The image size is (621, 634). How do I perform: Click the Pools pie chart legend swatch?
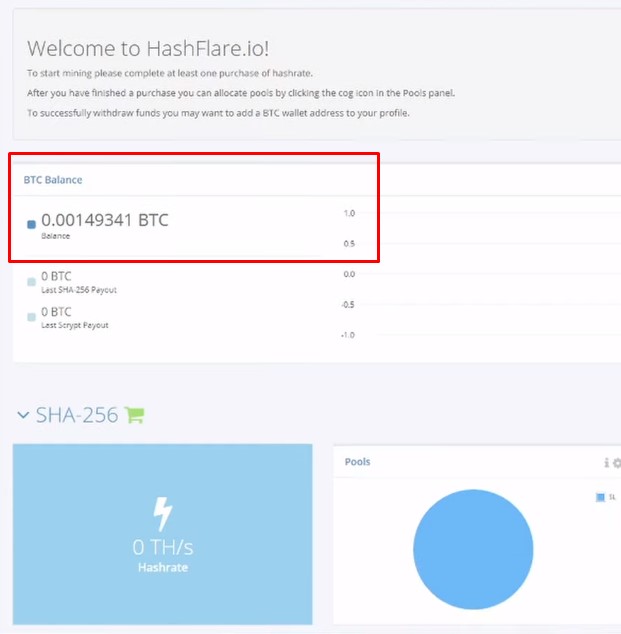point(600,497)
